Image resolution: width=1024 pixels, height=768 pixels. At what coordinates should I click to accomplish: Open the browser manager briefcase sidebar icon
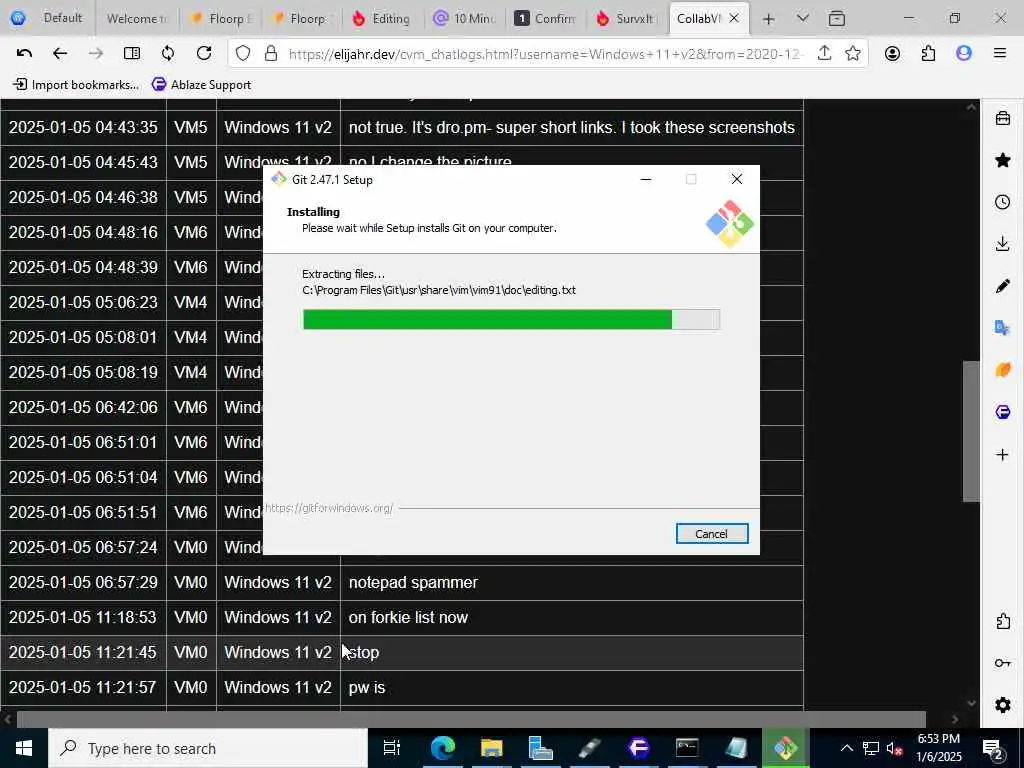[1002, 118]
